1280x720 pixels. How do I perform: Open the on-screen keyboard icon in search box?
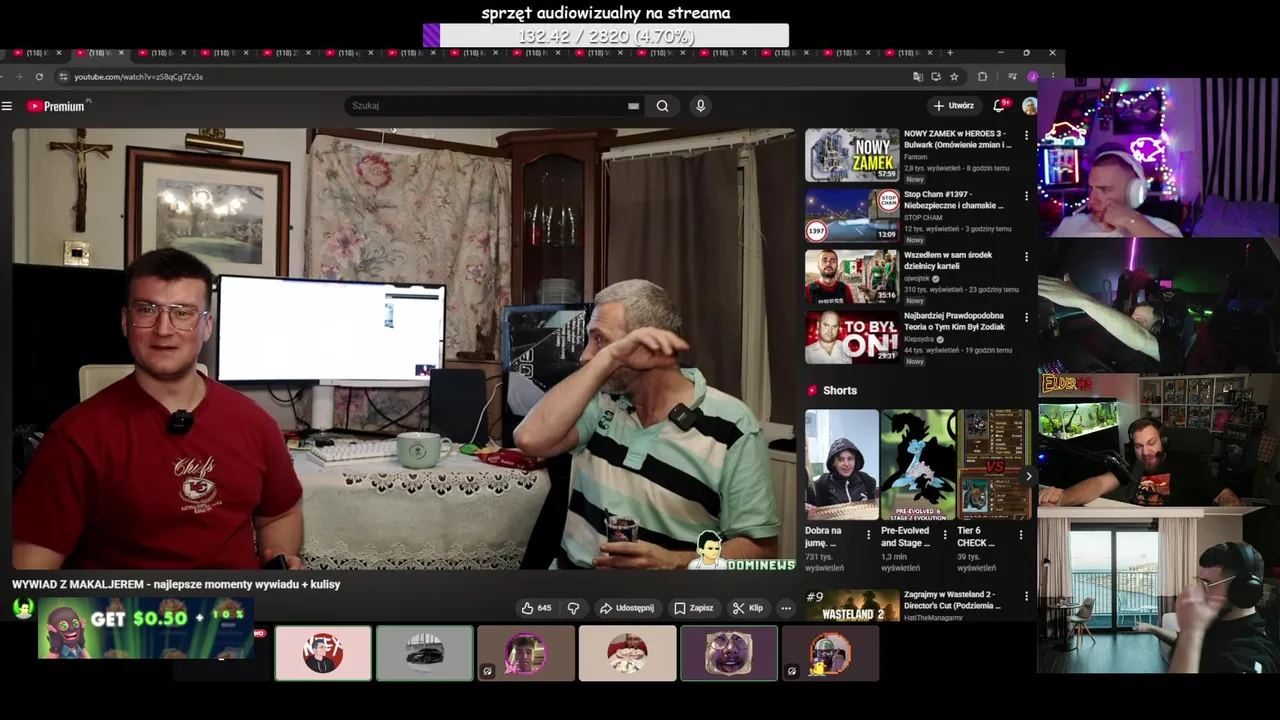coord(633,106)
